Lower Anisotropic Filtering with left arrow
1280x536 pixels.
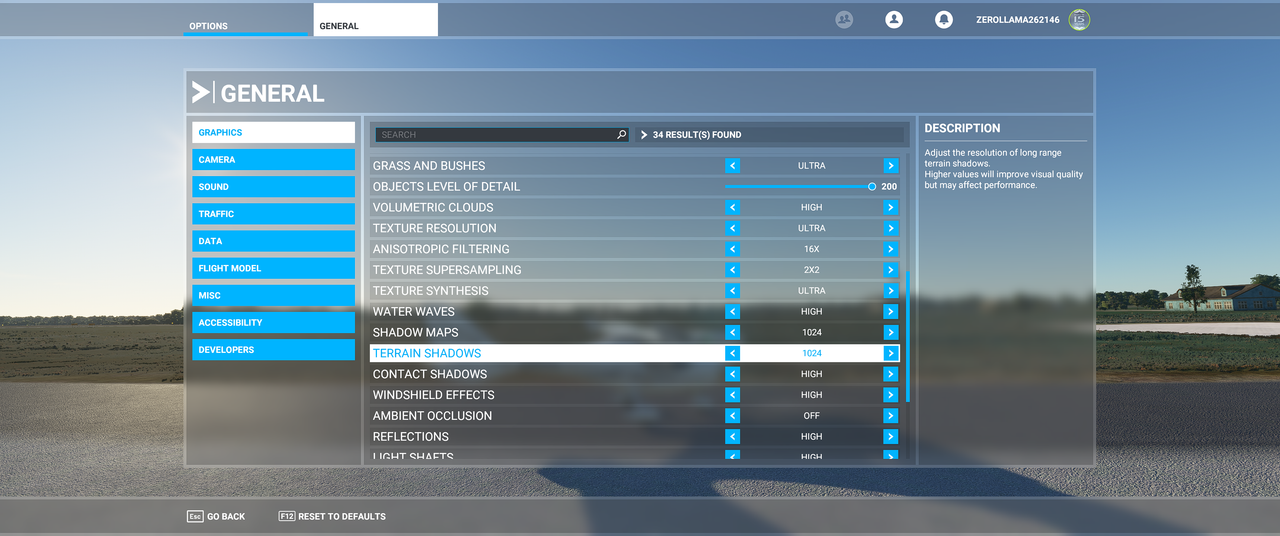point(732,249)
